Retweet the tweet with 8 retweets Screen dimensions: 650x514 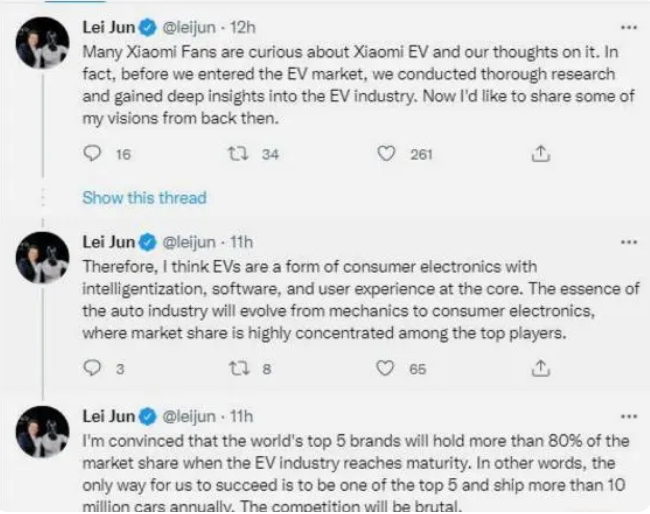pyautogui.click(x=238, y=368)
